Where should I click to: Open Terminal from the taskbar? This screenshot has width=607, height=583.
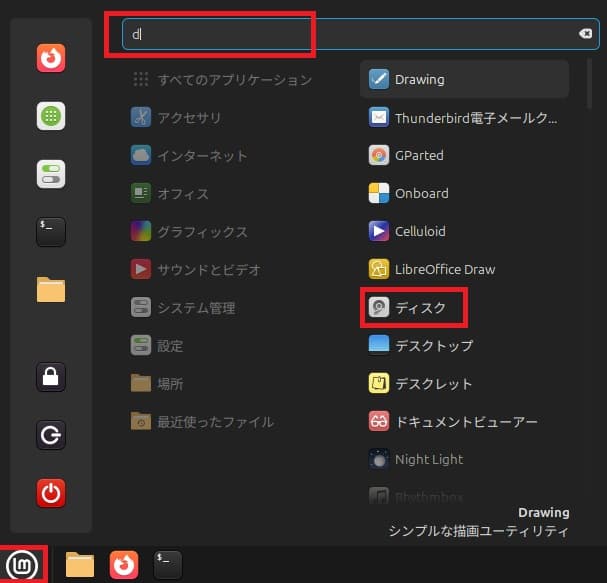(168, 565)
